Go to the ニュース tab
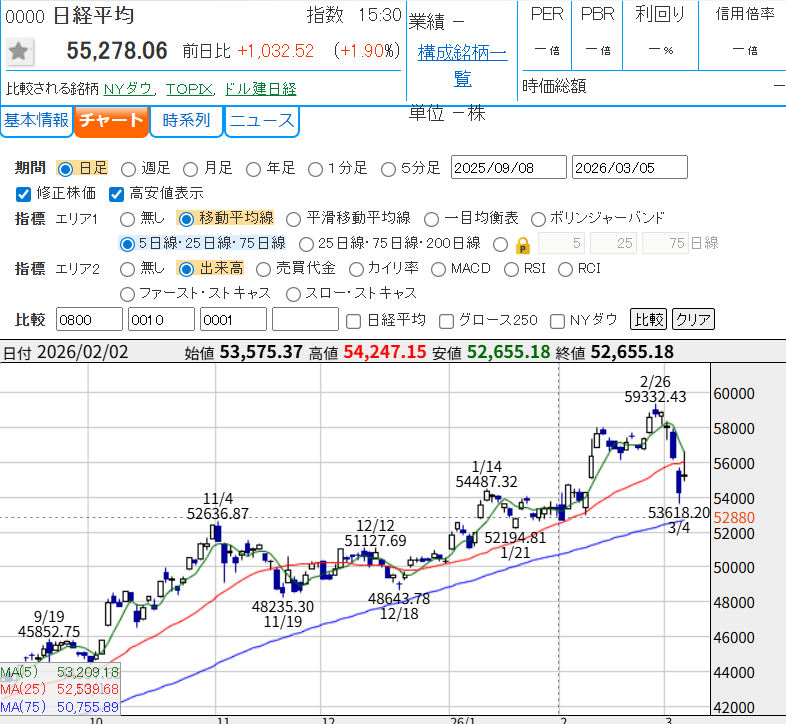This screenshot has width=786, height=724. coord(261,121)
